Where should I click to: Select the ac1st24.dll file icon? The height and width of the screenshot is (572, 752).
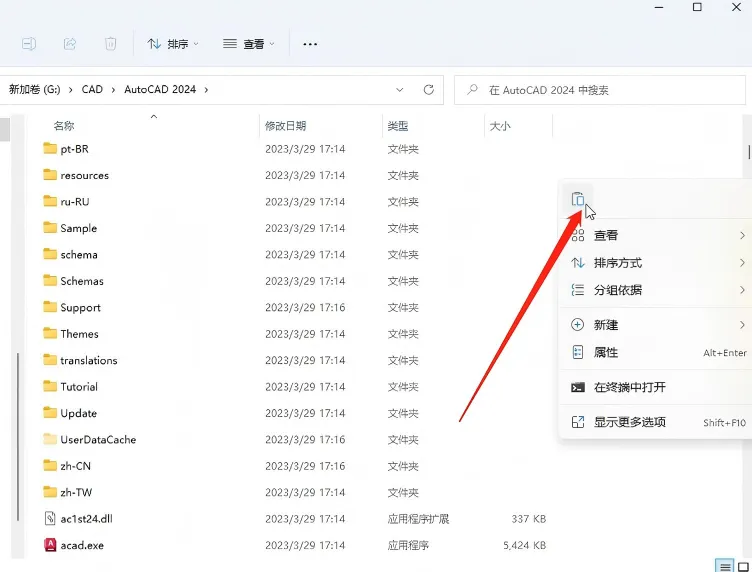[50, 518]
